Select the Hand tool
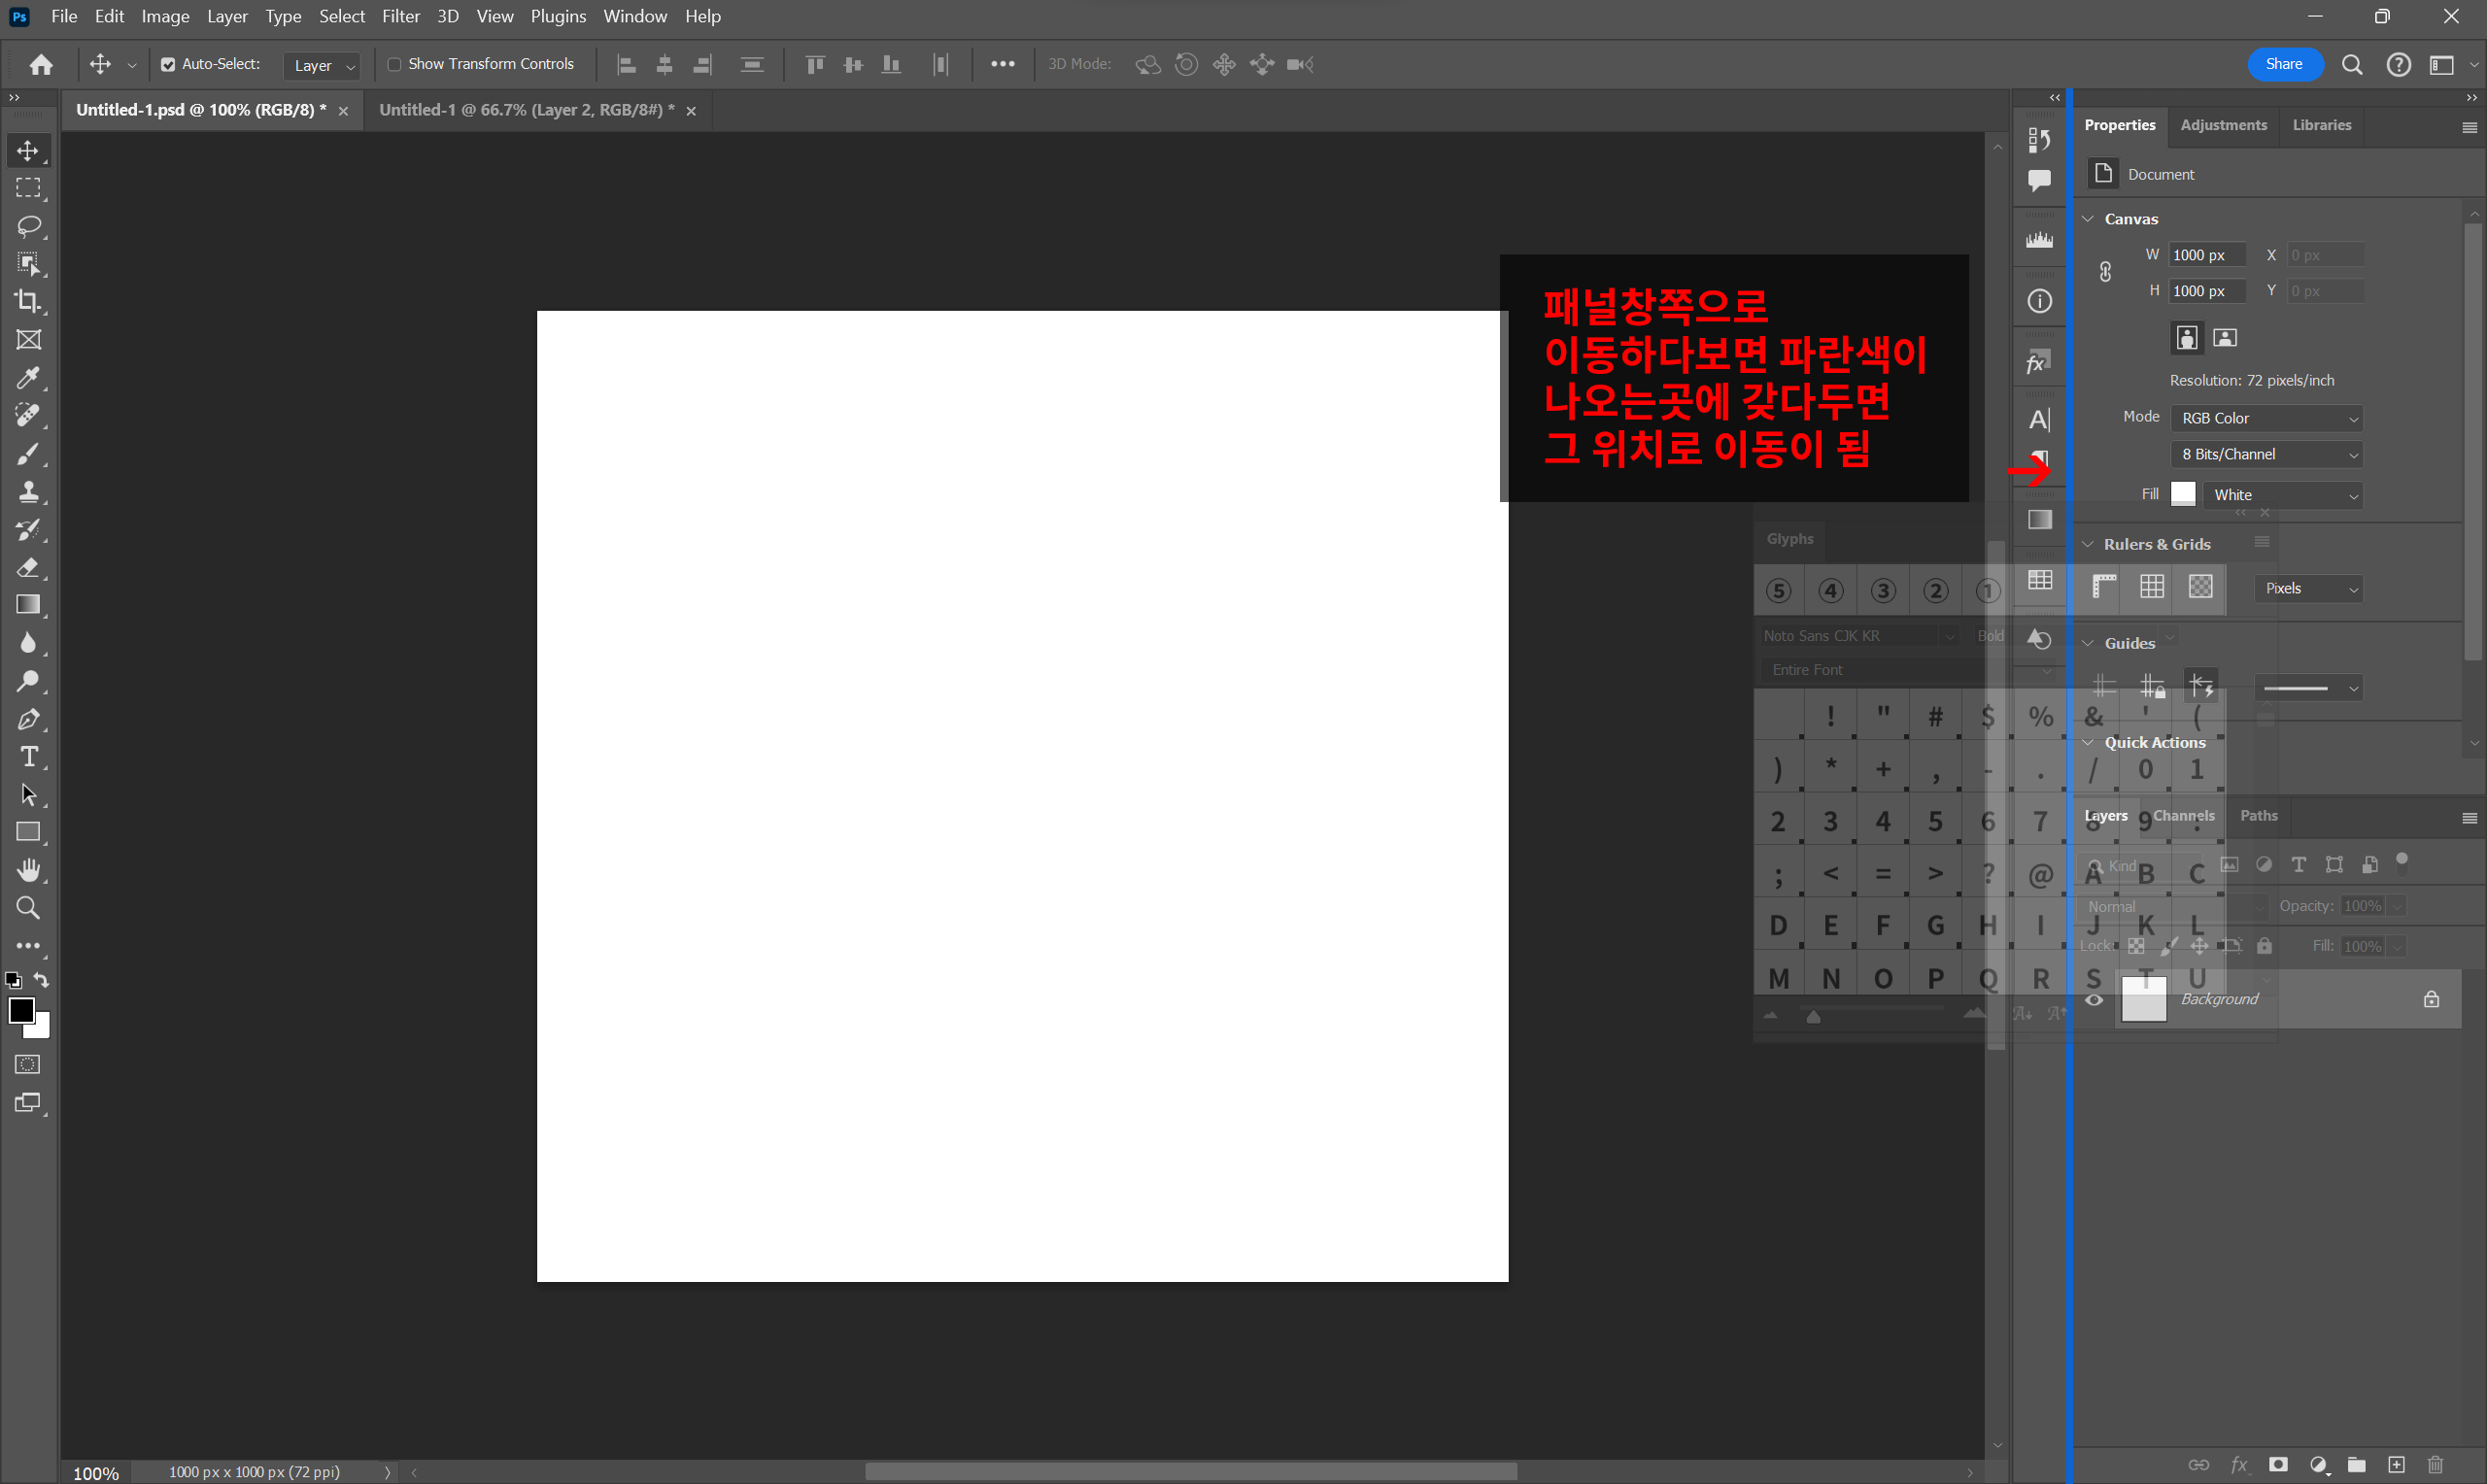This screenshot has width=2487, height=1484. [28, 870]
